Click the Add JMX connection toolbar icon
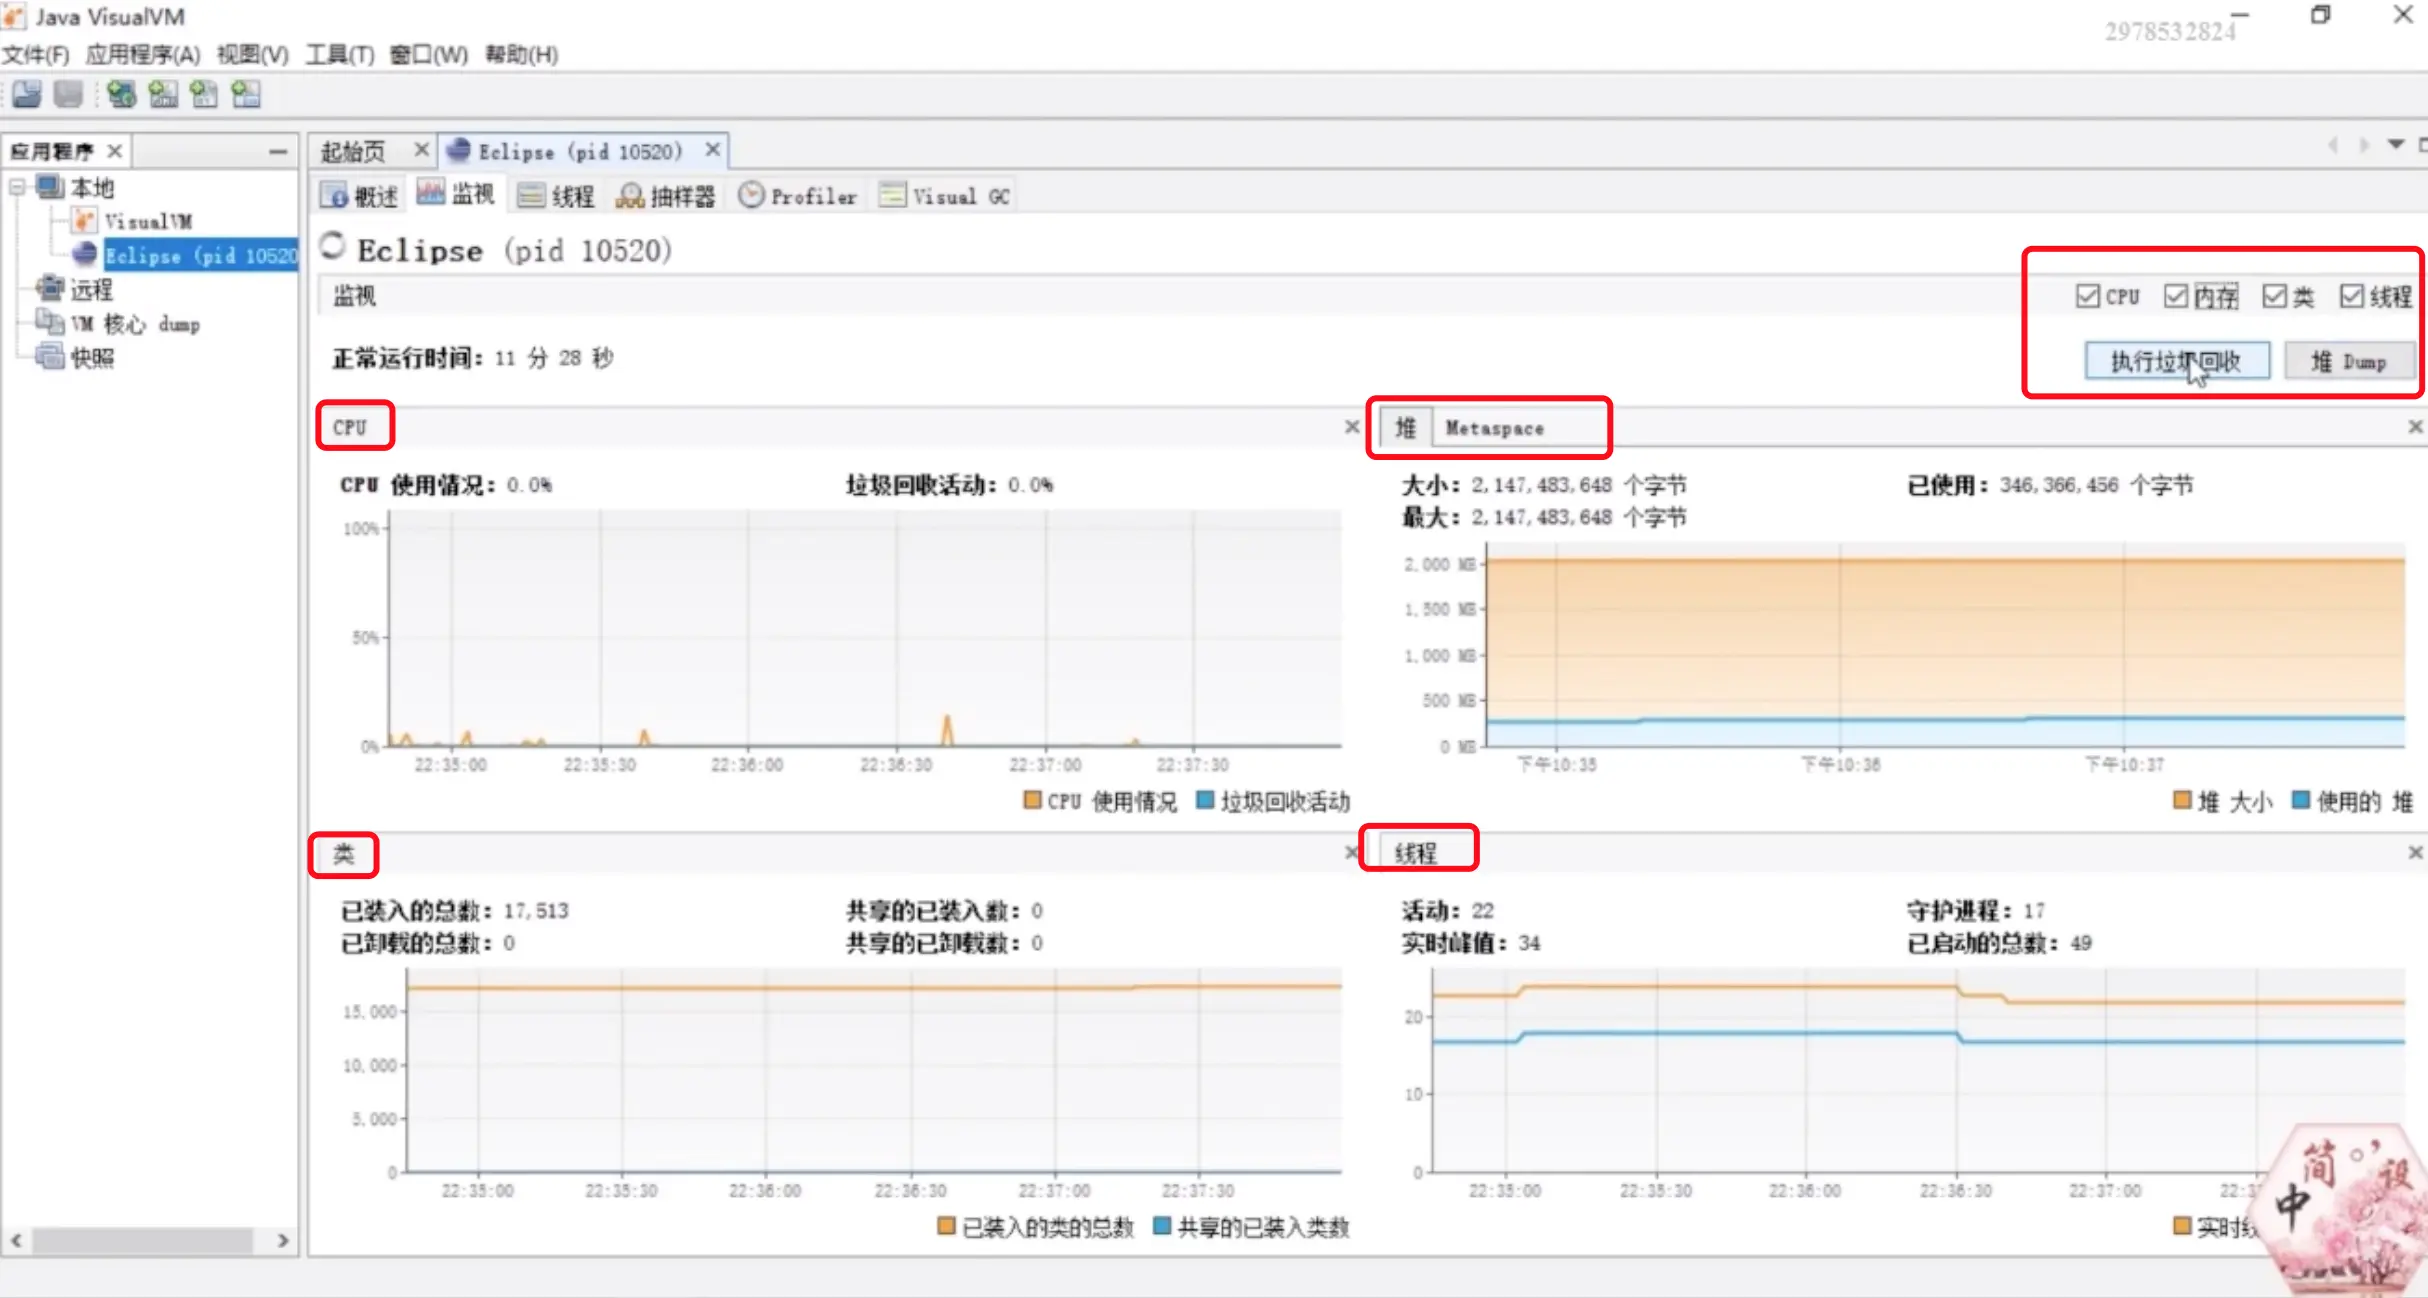 163,94
